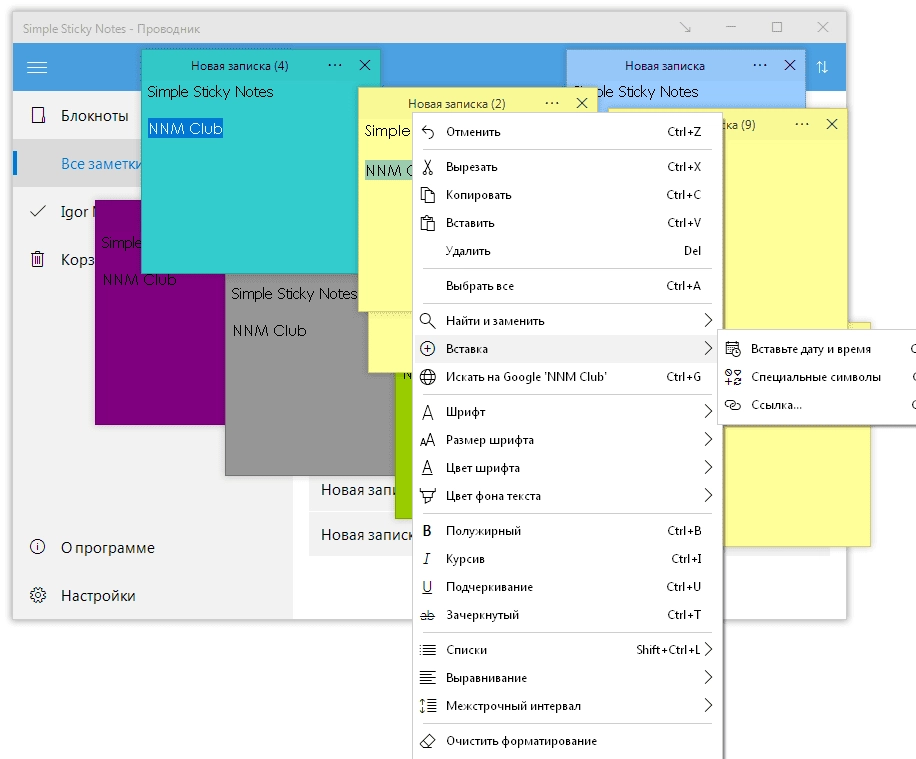Close the blue Новая записка note
Image resolution: width=916 pixels, height=759 pixels.
pyautogui.click(x=790, y=65)
